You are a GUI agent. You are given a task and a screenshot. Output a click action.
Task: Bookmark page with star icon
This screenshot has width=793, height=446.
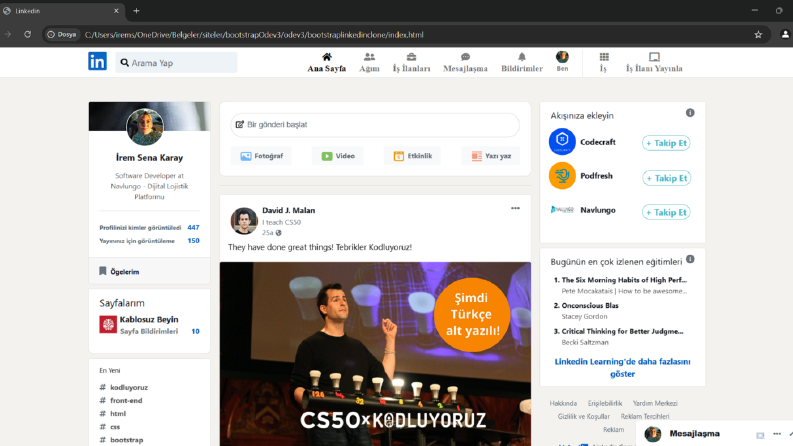(x=758, y=34)
